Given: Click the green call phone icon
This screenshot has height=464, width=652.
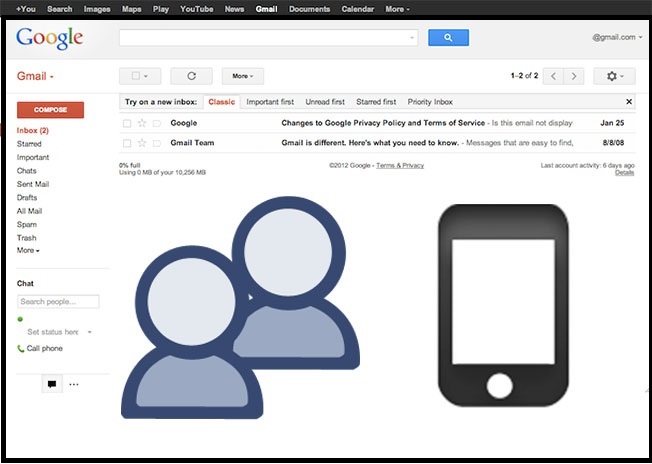Looking at the screenshot, I should pos(20,348).
